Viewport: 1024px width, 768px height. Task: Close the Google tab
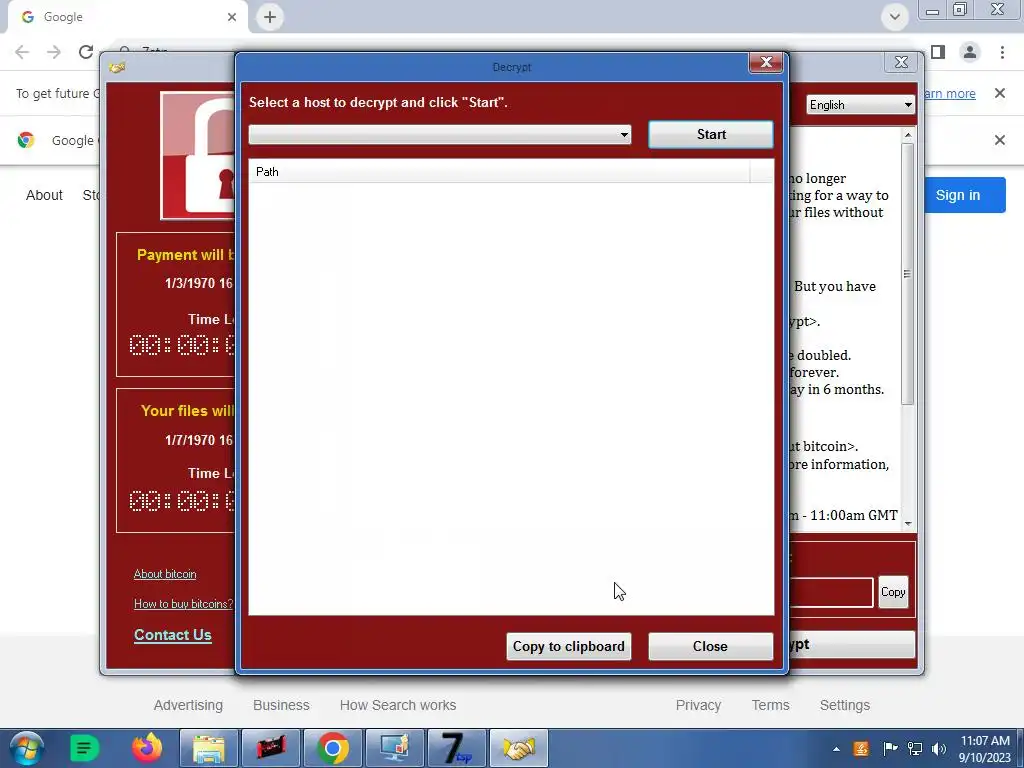point(232,17)
